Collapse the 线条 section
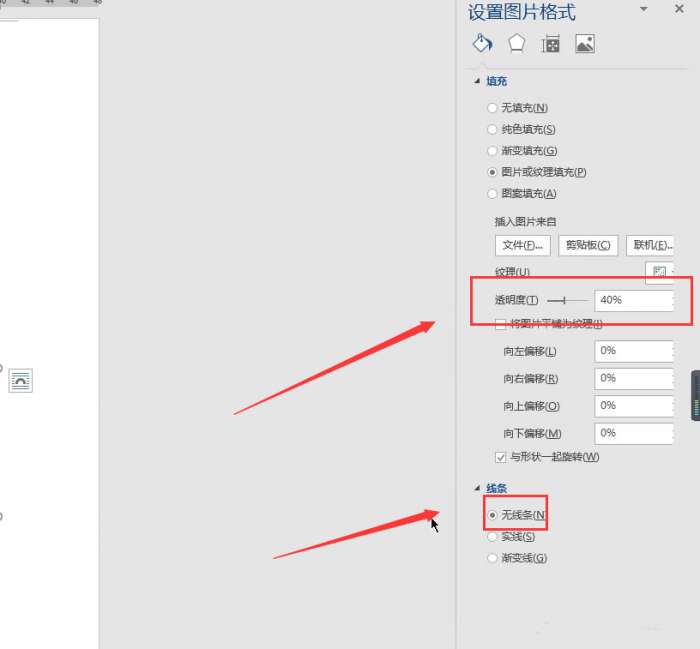The height and width of the screenshot is (649, 700). [x=477, y=488]
